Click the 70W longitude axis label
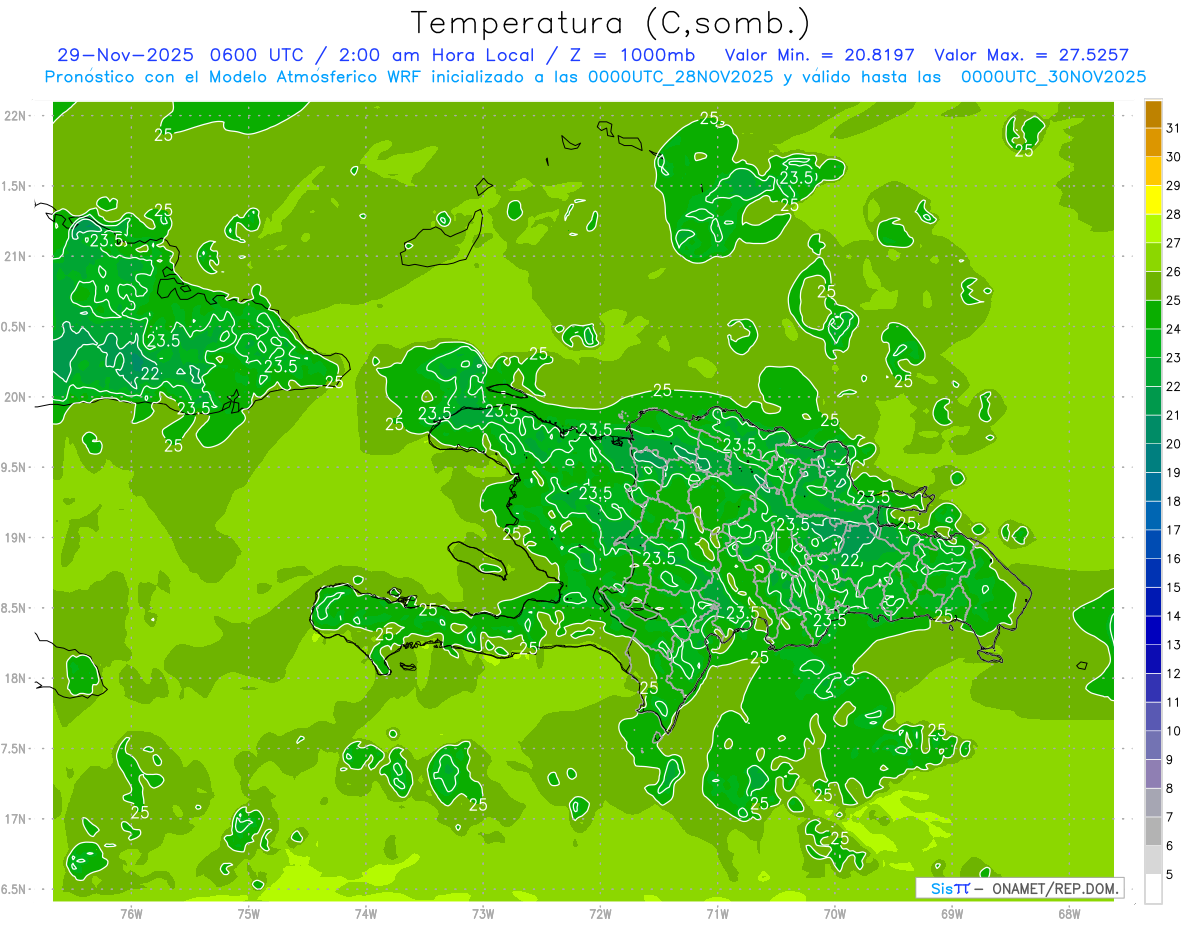The width and height of the screenshot is (1200, 927). (835, 914)
